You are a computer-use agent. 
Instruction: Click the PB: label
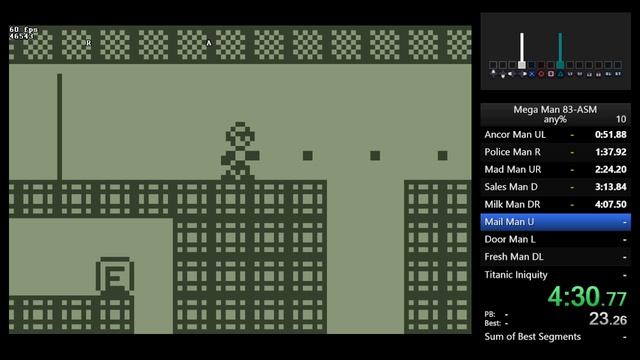pos(490,314)
